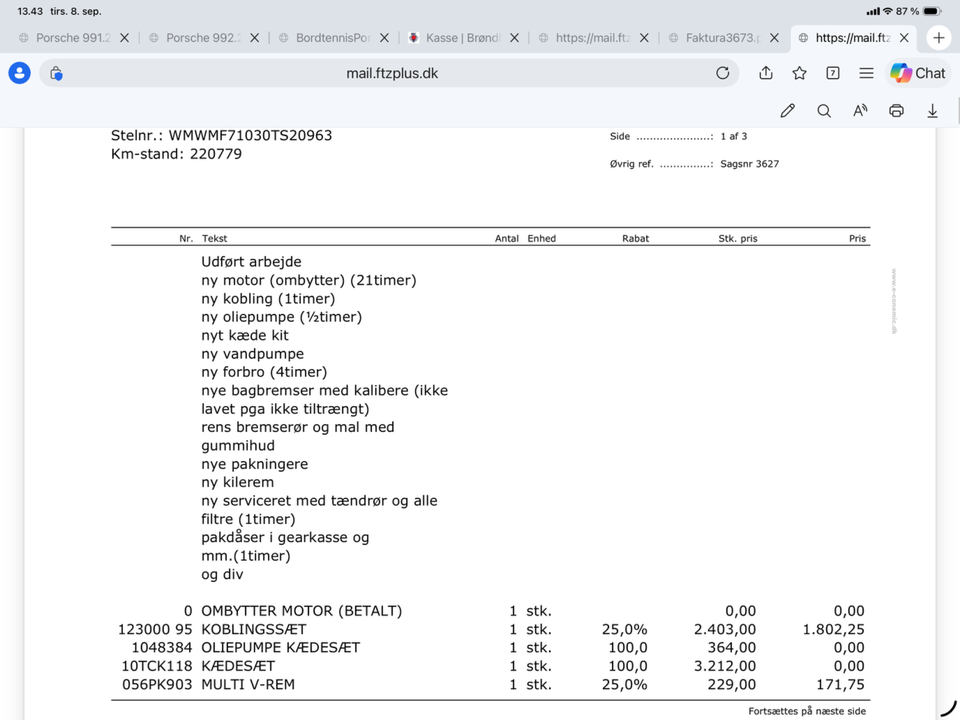Open the tab switcher showing 7
This screenshot has height=720, width=960.
833,73
